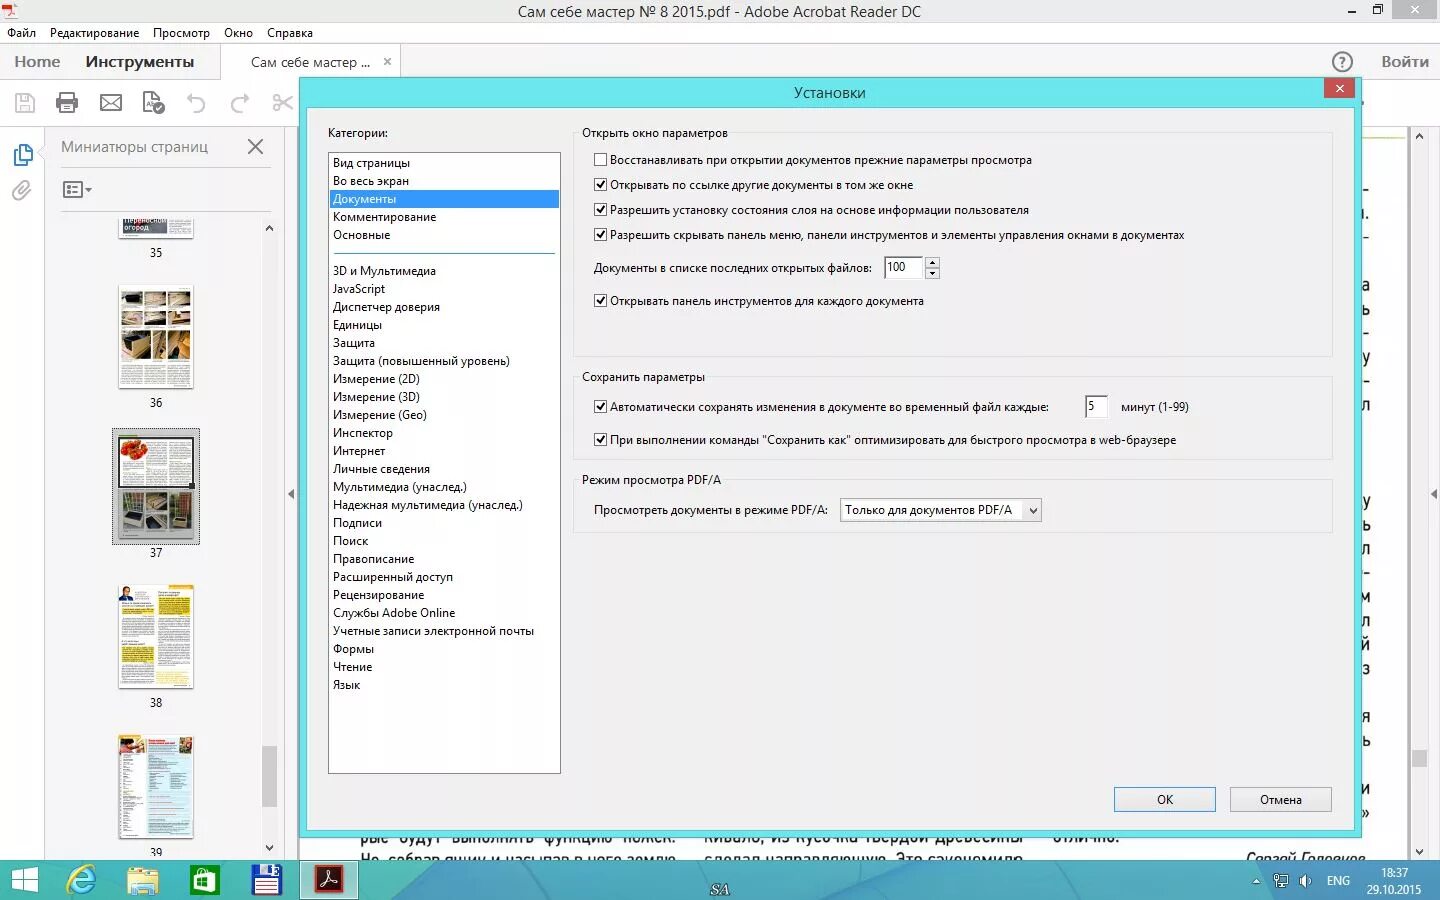Click the Help question mark icon

[x=1342, y=62]
